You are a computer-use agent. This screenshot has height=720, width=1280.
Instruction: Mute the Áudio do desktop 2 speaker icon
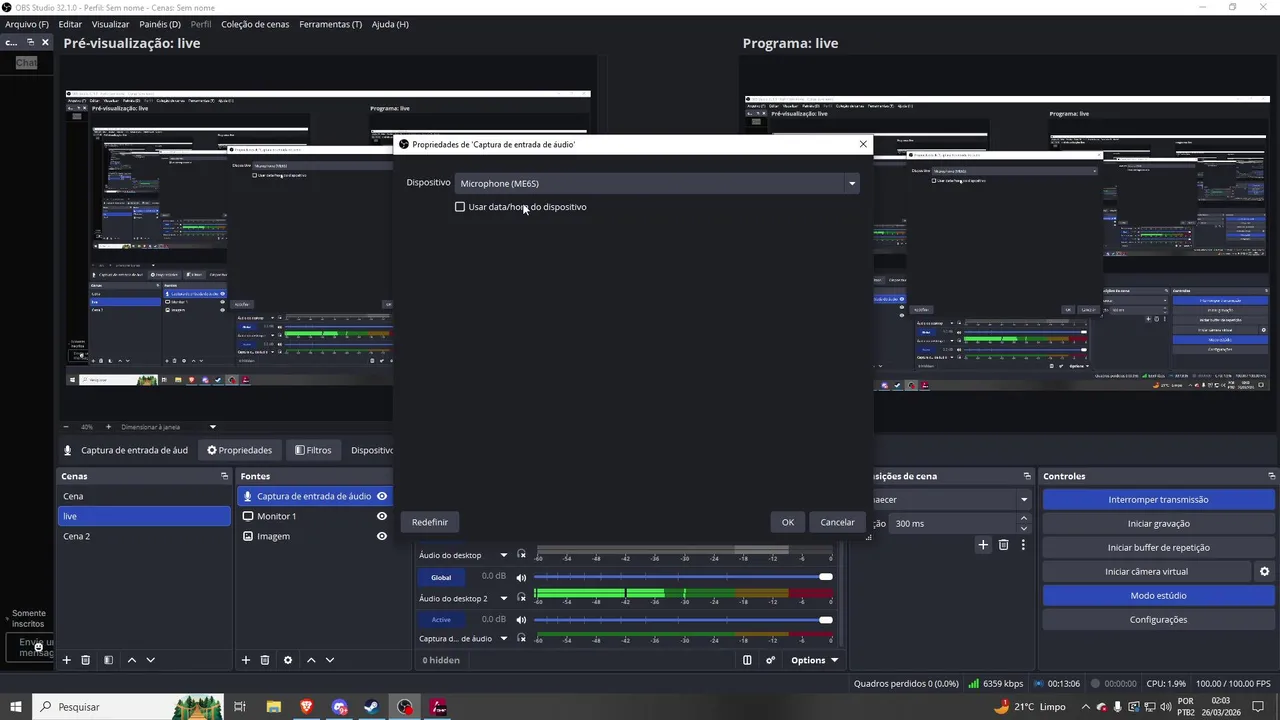tap(521, 620)
